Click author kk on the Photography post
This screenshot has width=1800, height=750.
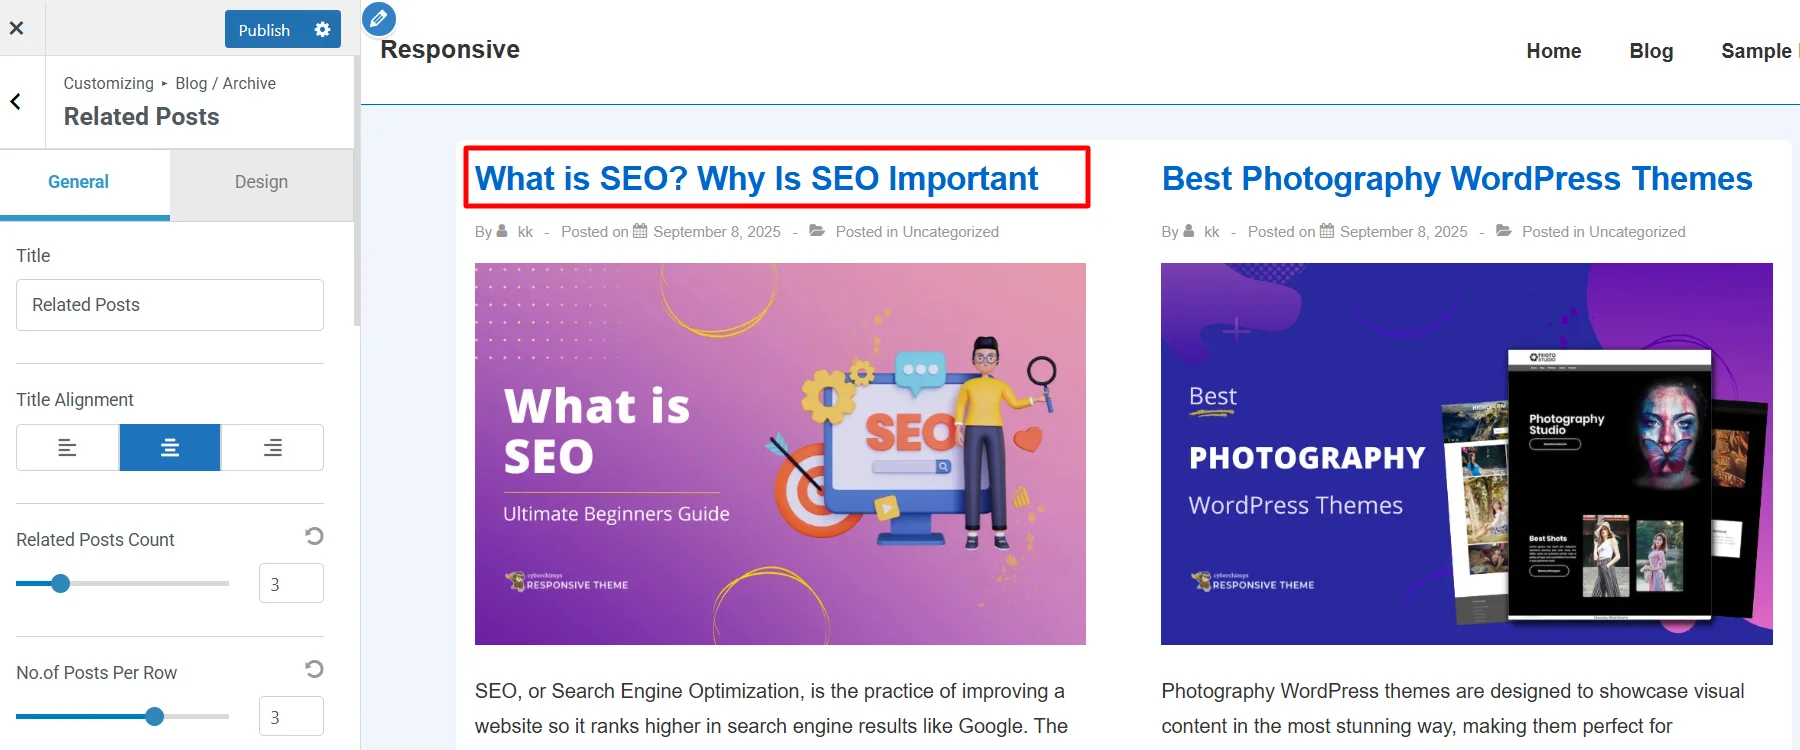(1211, 232)
